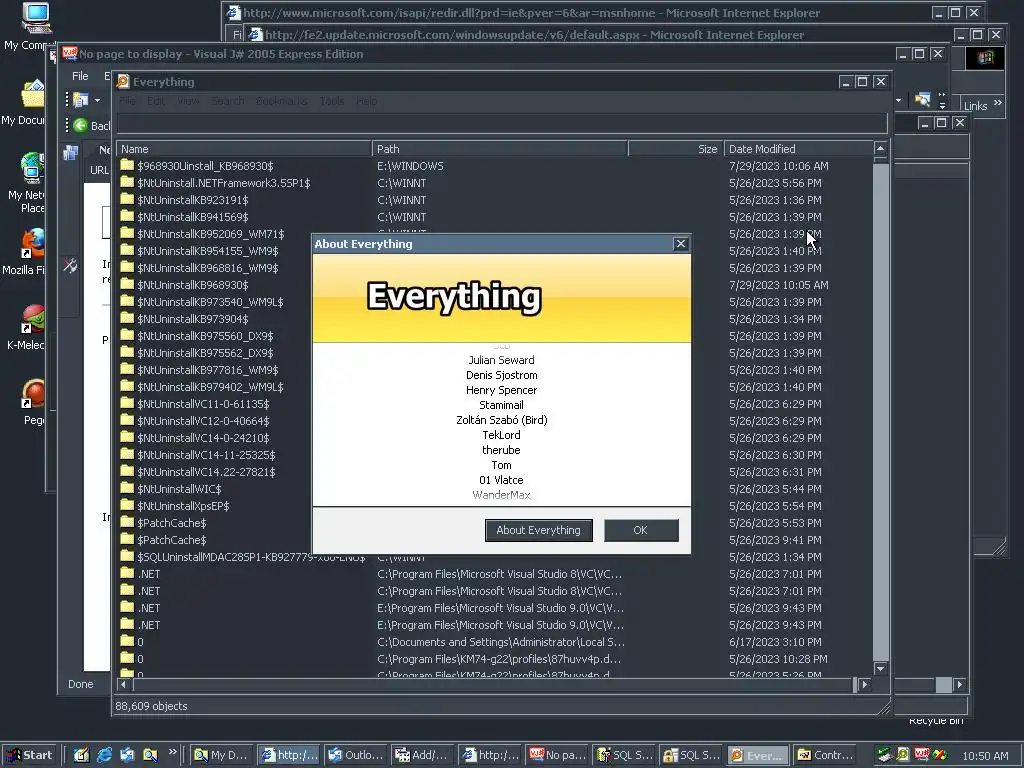1024x768 pixels.
Task: Sort results by Name column header
Action: point(244,149)
